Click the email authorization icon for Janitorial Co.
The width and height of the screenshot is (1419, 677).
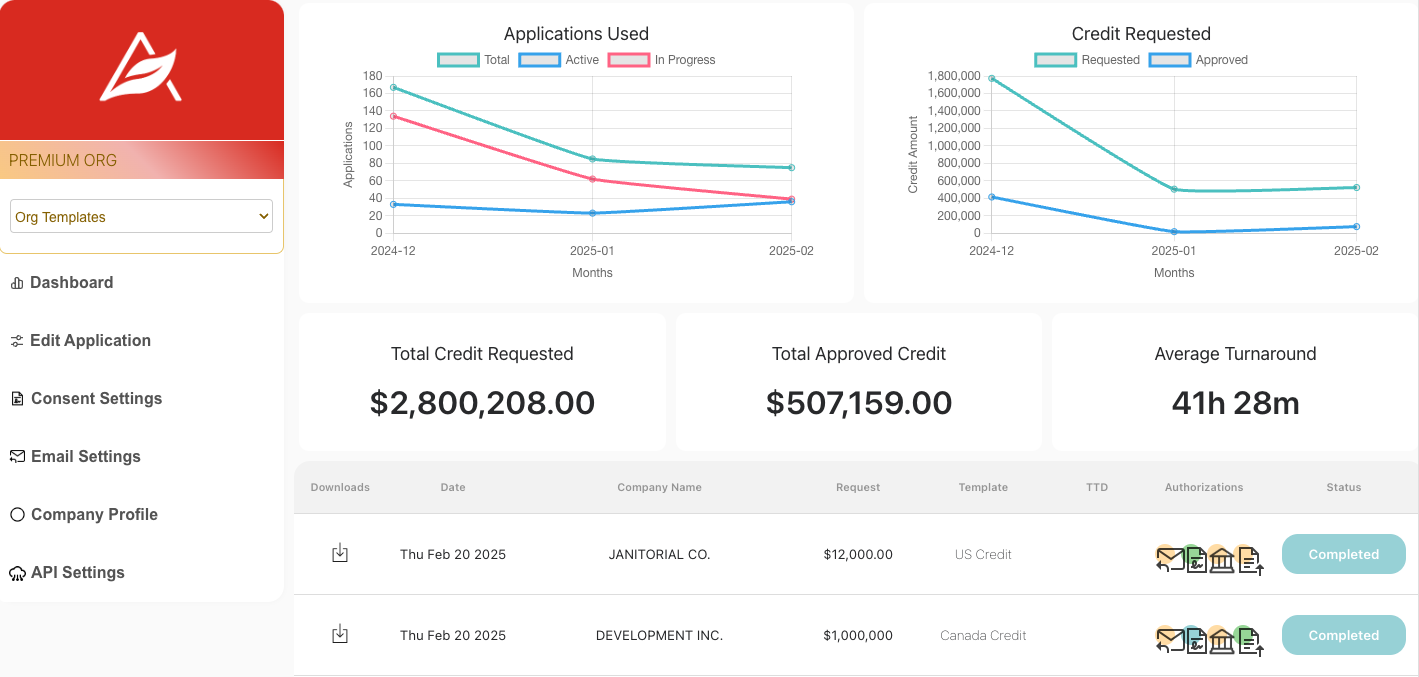pyautogui.click(x=1168, y=559)
